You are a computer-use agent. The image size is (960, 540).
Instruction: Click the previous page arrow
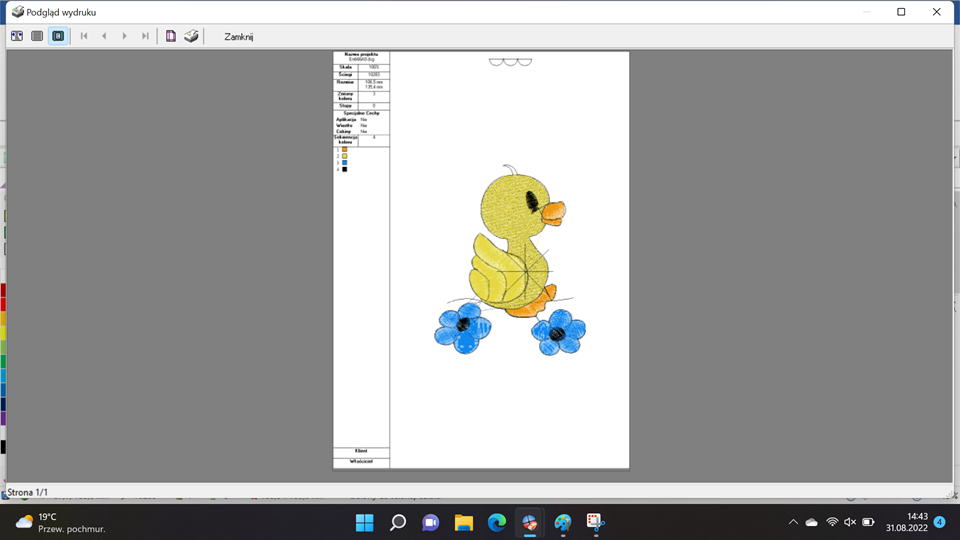104,36
